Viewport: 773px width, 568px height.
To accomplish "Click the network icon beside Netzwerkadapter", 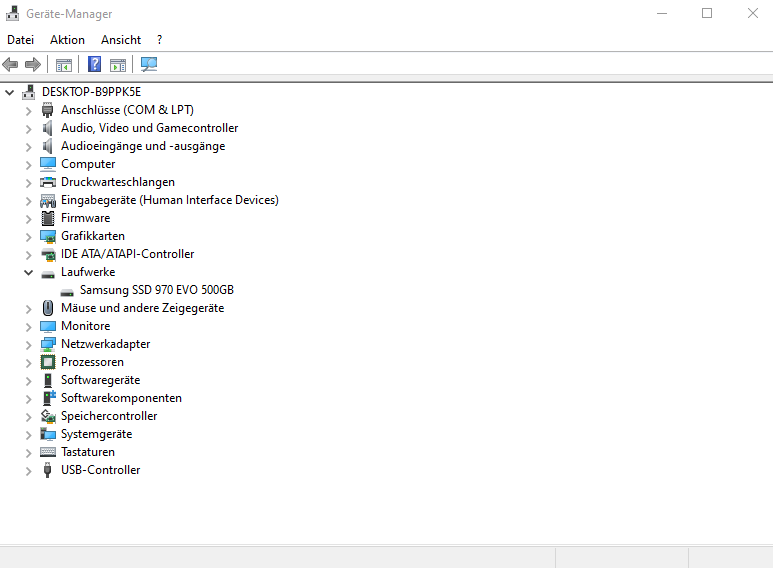I will 48,344.
